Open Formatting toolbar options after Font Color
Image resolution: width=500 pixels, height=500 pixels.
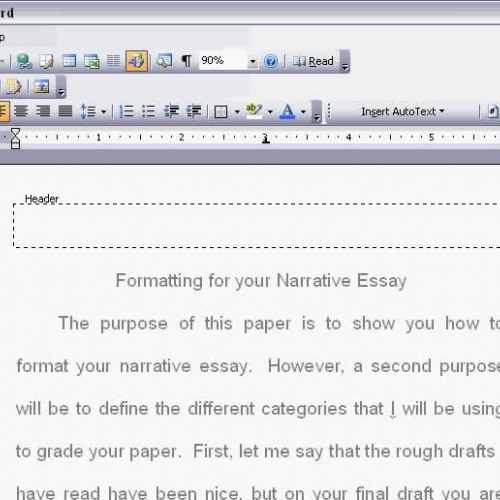317,112
